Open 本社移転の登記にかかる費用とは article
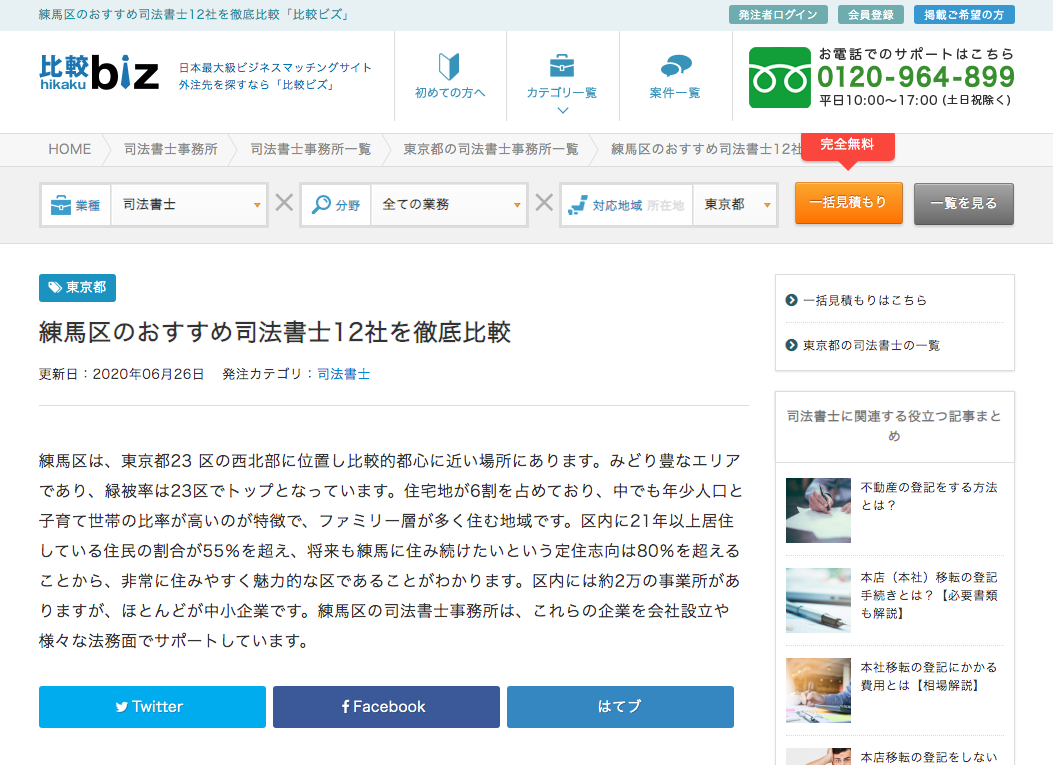Image resolution: width=1053 pixels, height=765 pixels. coord(929,676)
